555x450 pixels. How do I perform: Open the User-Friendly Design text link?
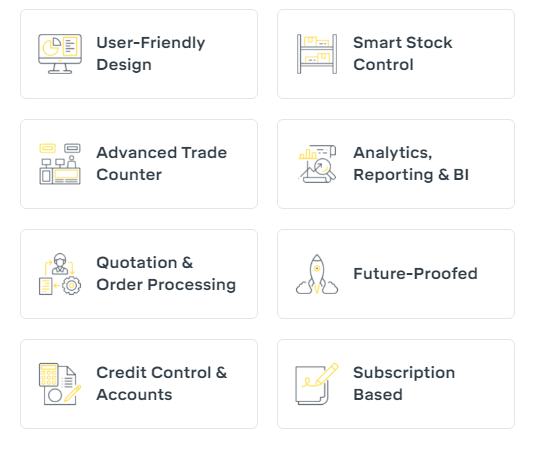click(x=151, y=53)
